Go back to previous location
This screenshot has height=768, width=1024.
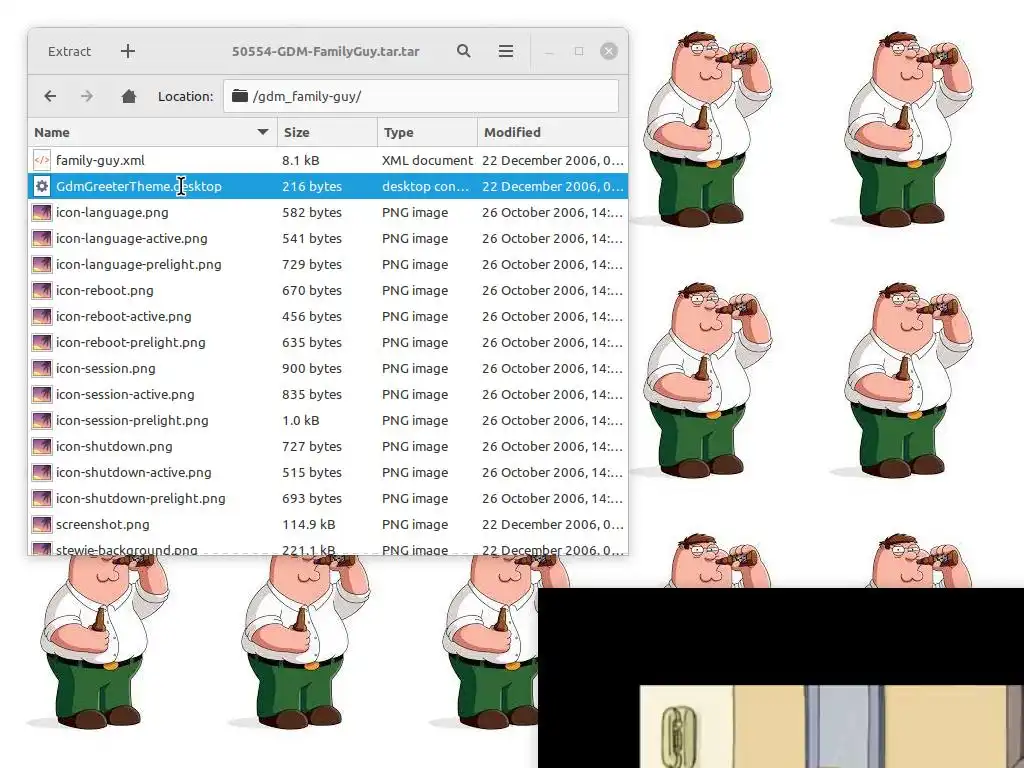point(50,97)
